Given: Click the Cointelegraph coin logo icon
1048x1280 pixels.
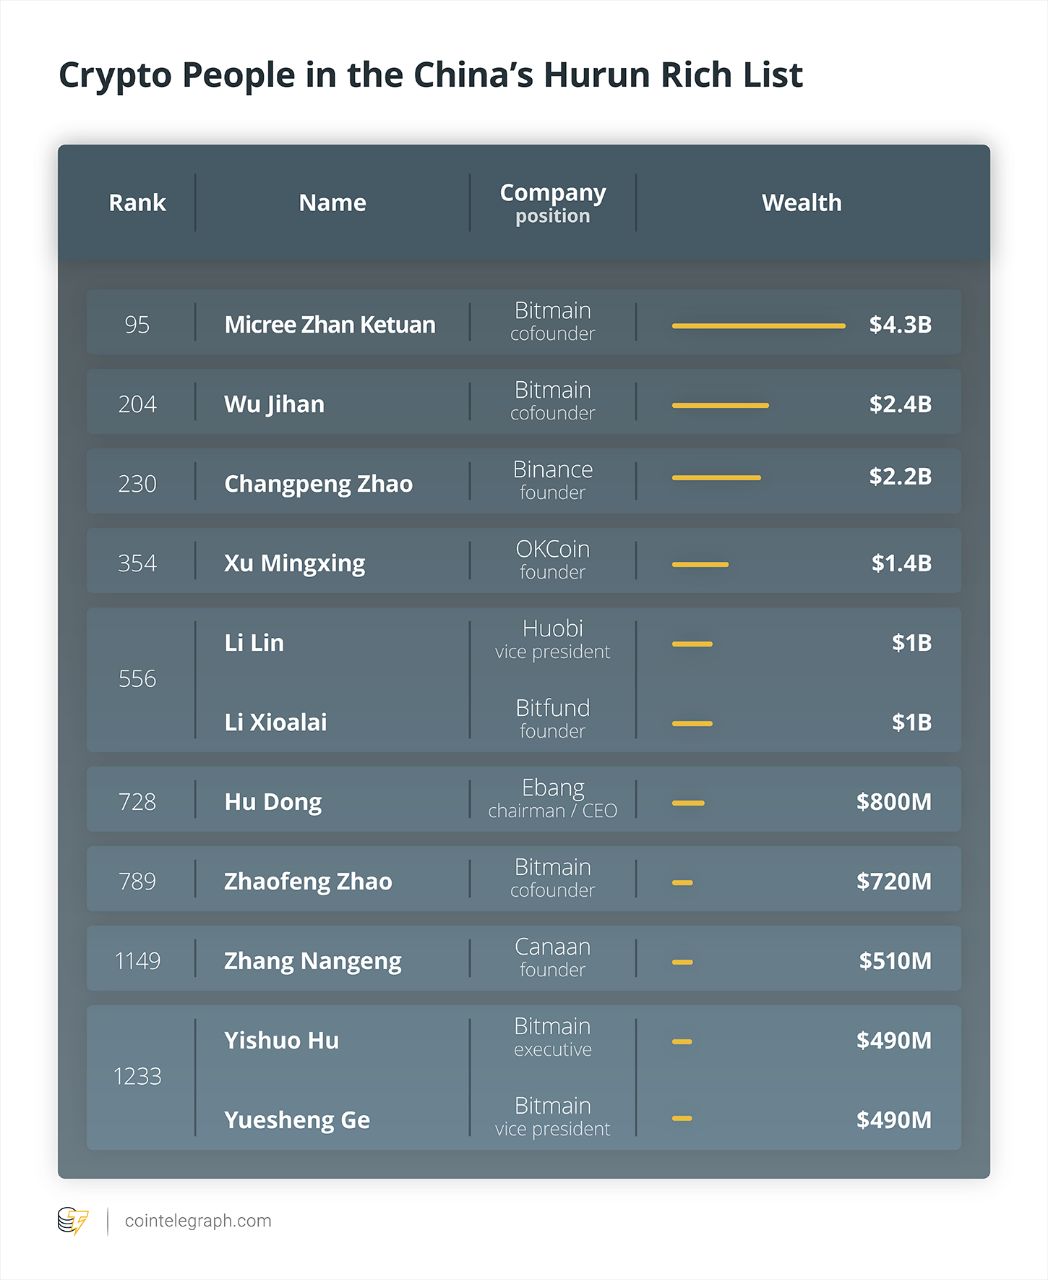Looking at the screenshot, I should (72, 1221).
